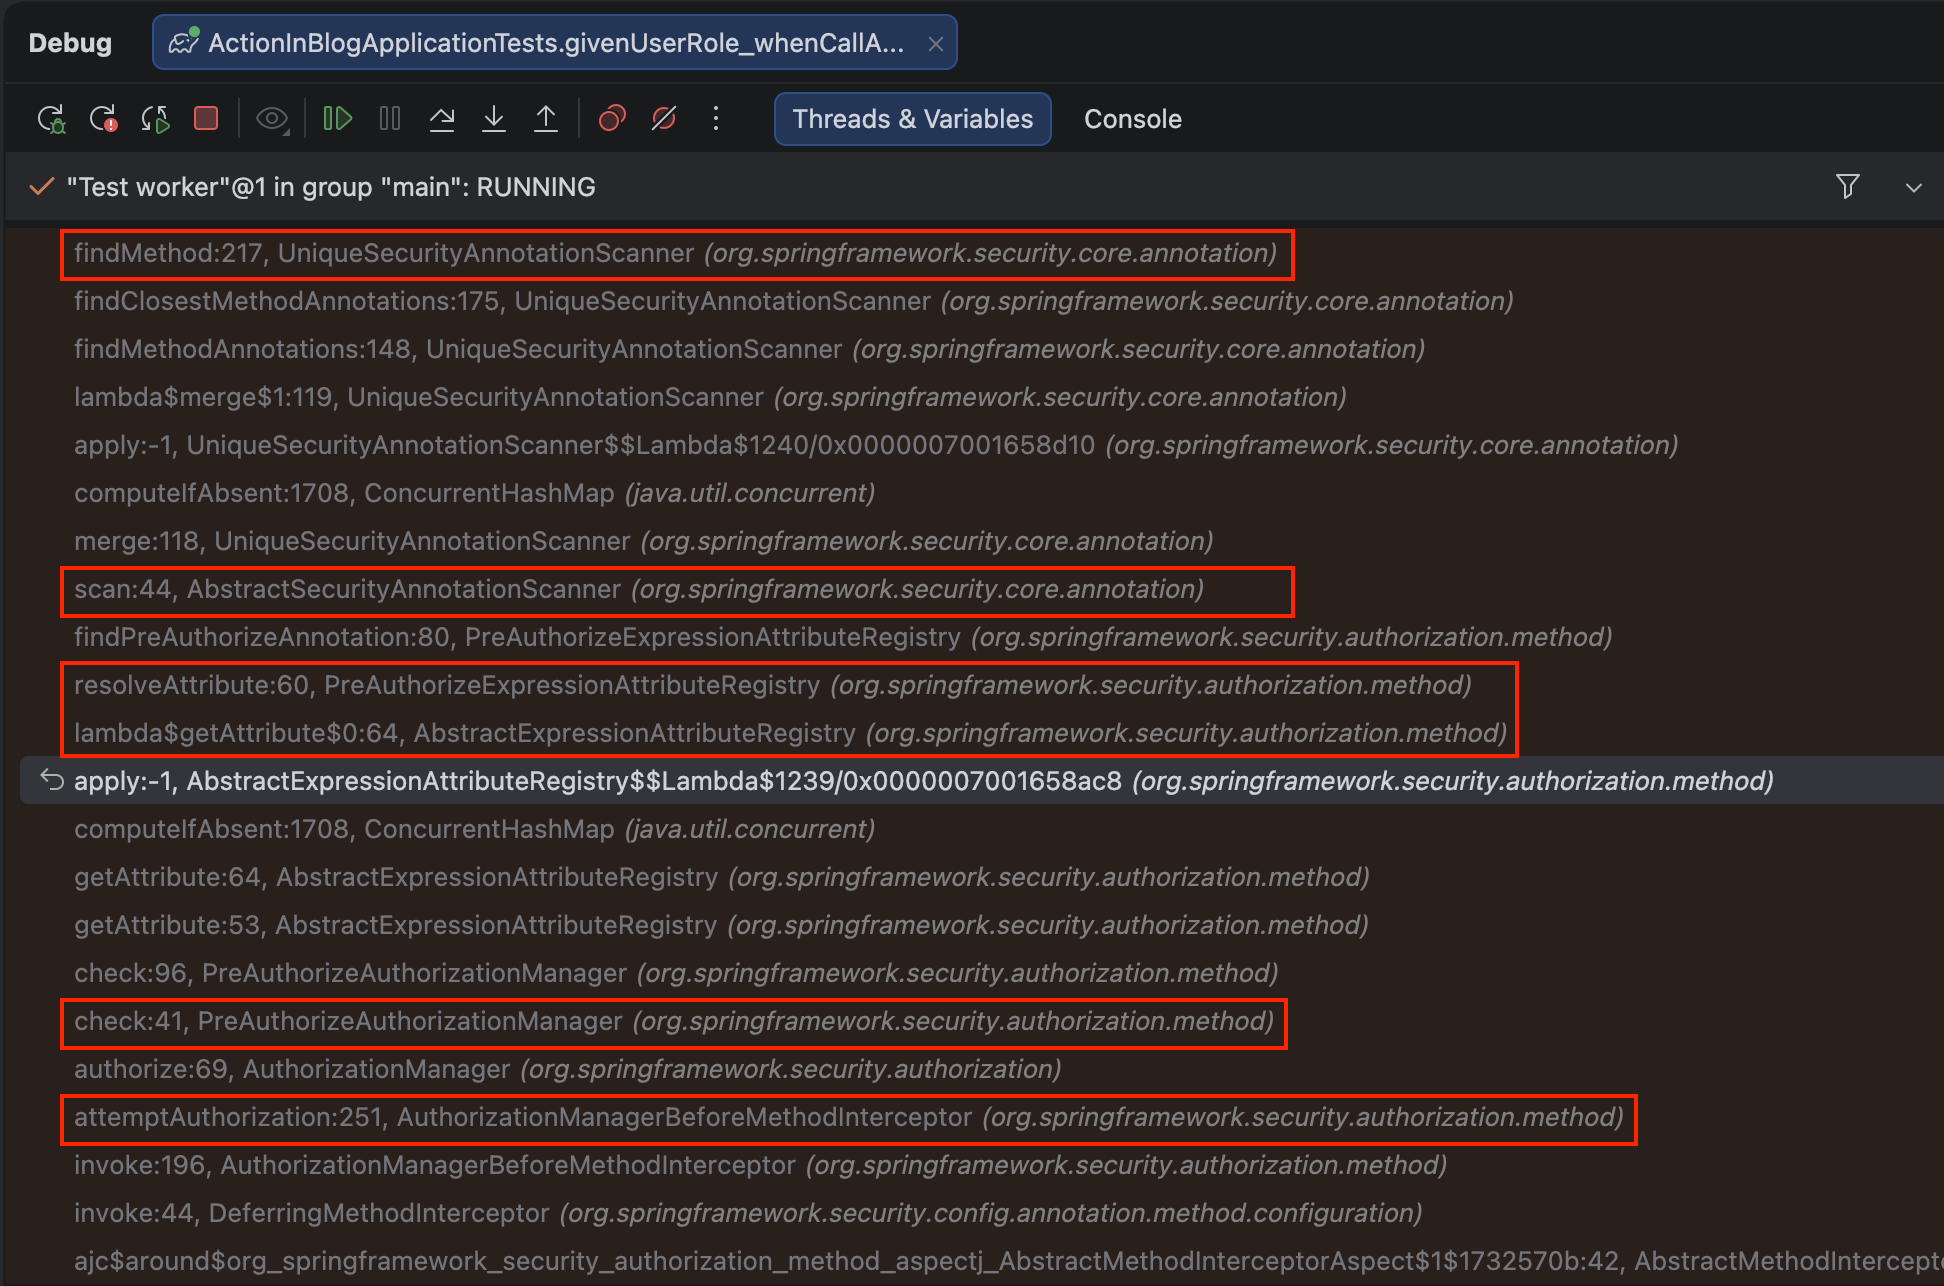This screenshot has width=1944, height=1286.
Task: Select frame ajc$around$org_springframework_security
Action: coord(1008,1261)
